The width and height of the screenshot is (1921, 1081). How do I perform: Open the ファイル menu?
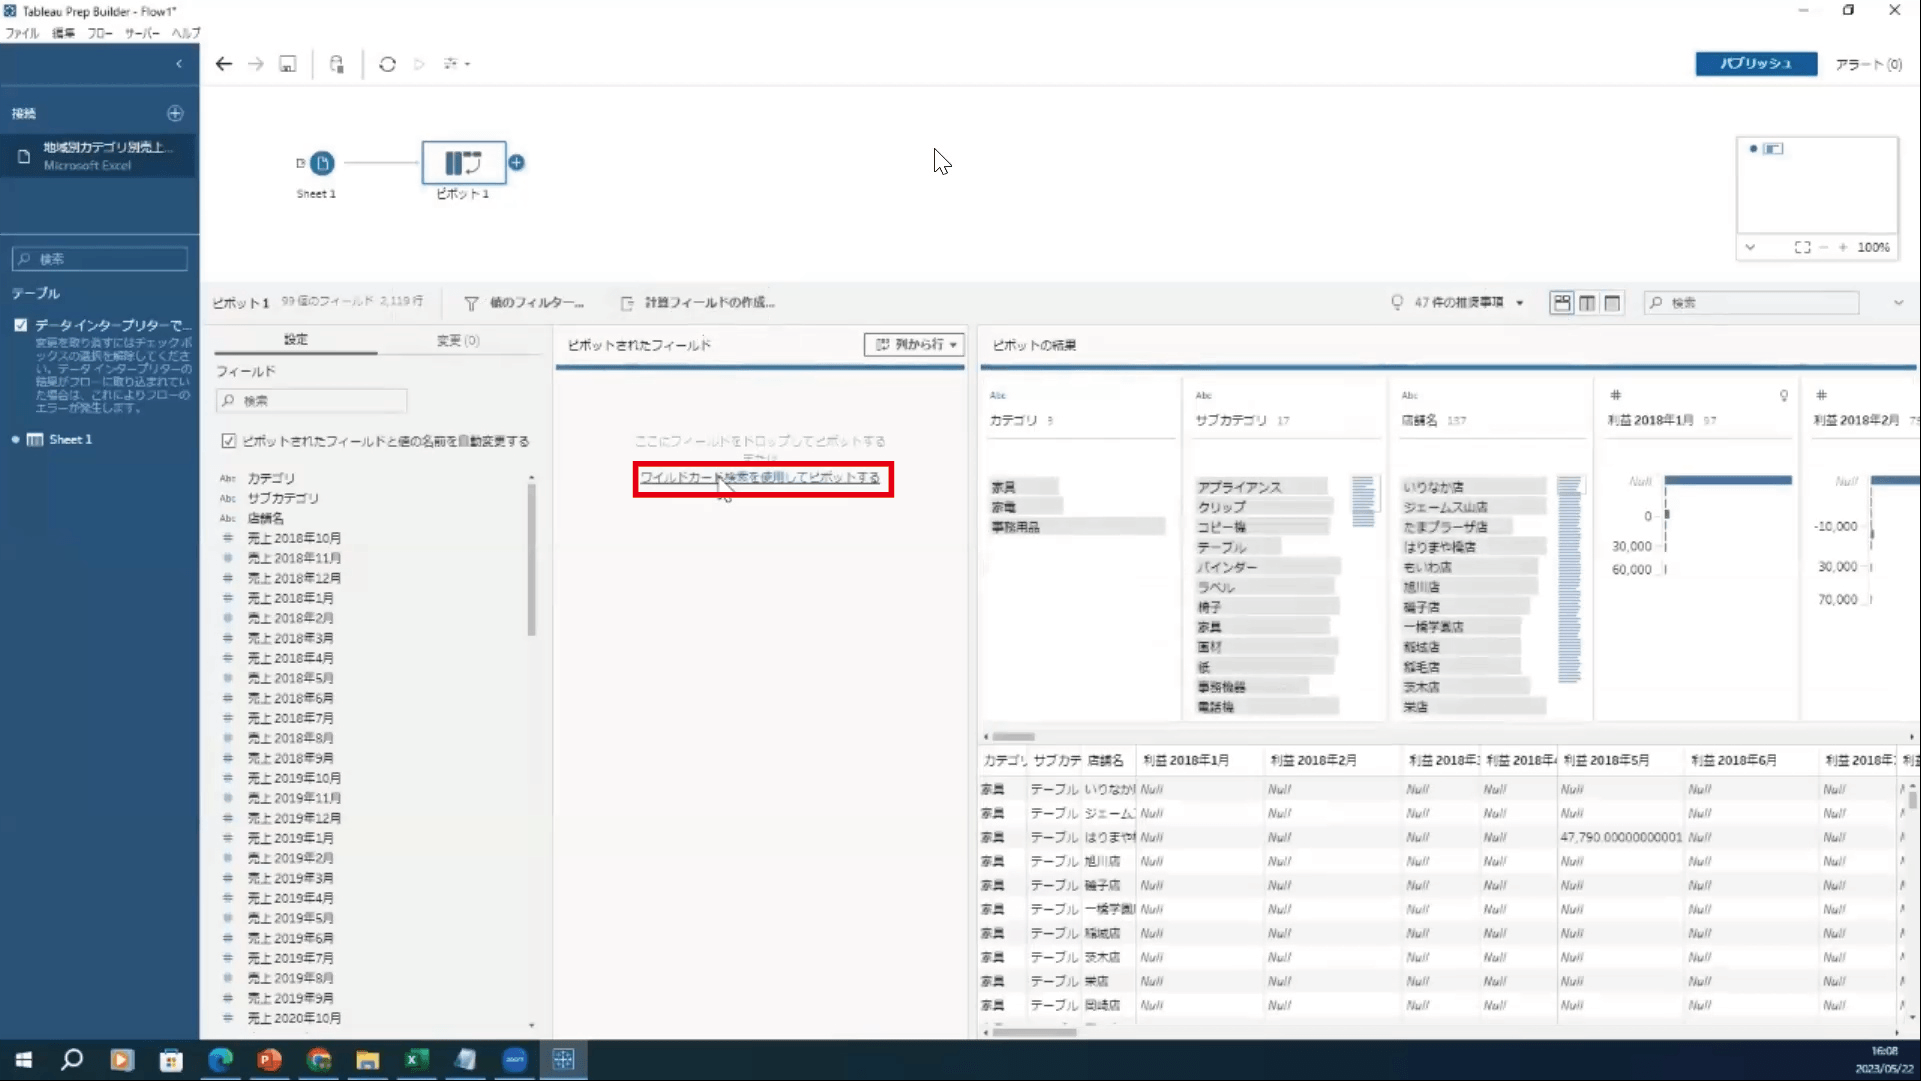[21, 33]
